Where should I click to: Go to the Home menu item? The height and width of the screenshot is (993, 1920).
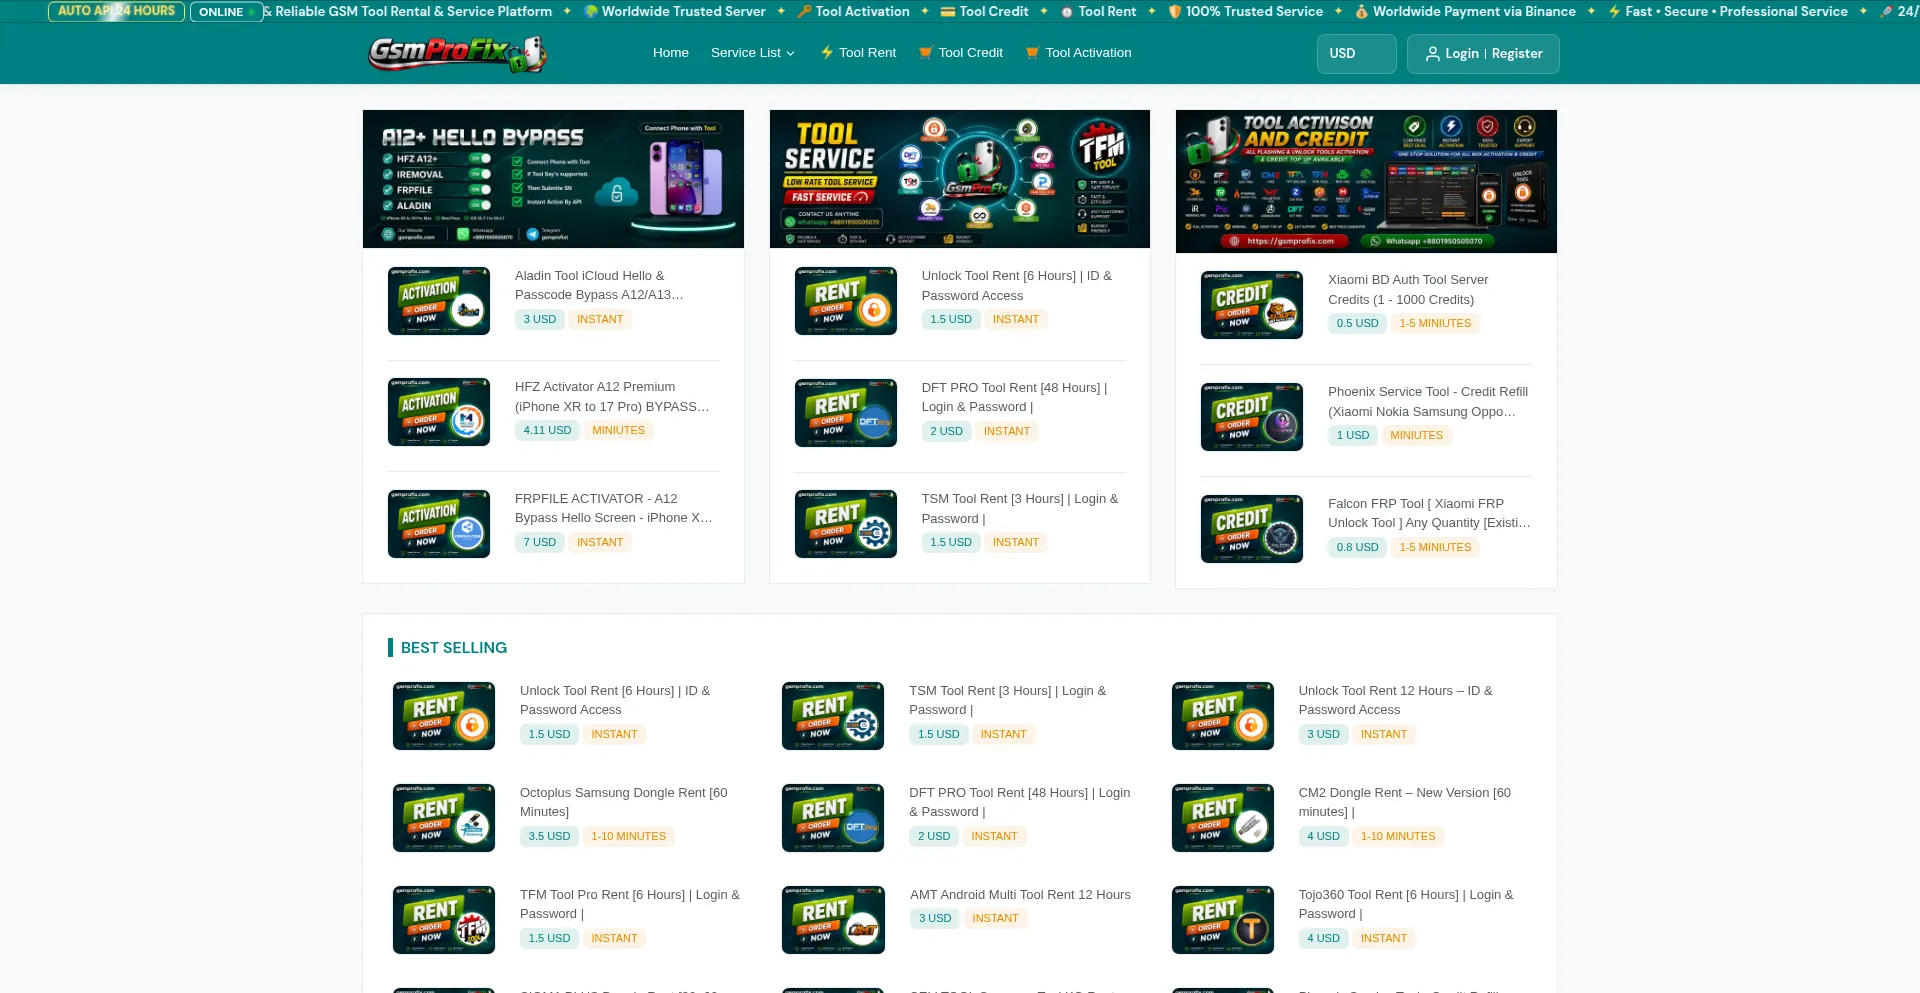pyautogui.click(x=671, y=53)
